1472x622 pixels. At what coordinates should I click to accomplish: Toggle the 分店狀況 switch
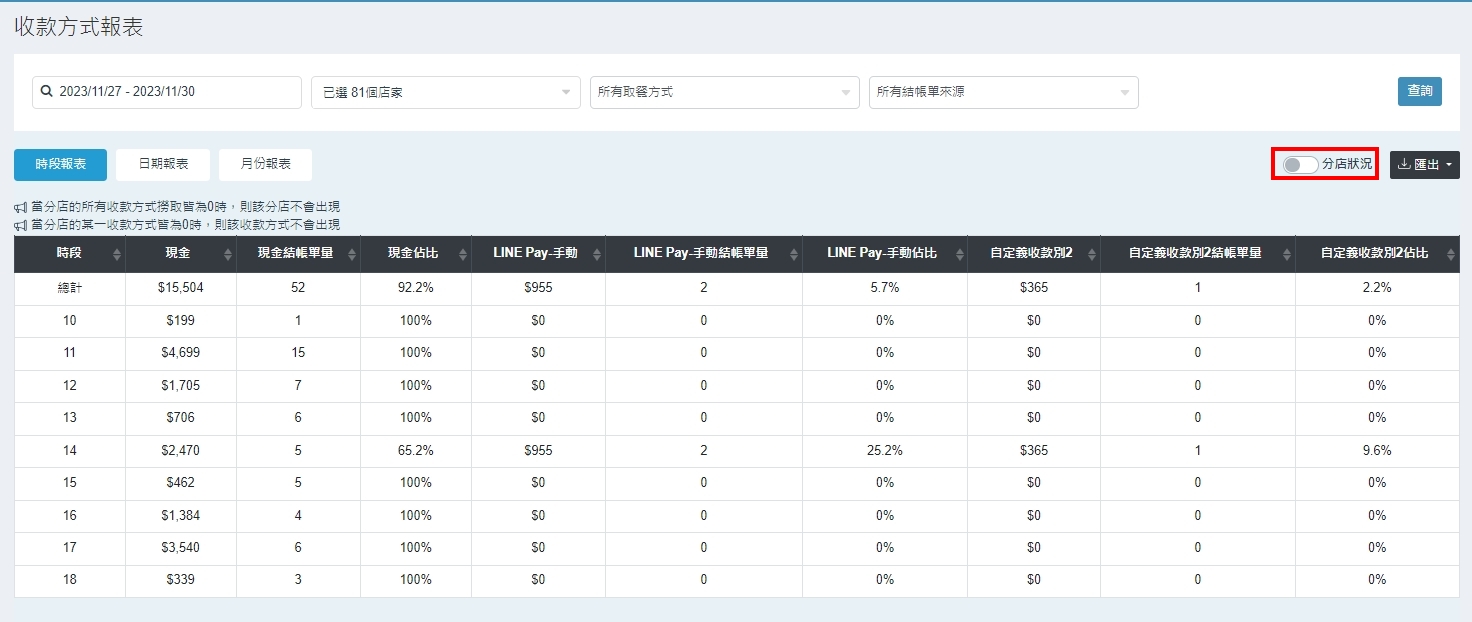coord(1300,164)
